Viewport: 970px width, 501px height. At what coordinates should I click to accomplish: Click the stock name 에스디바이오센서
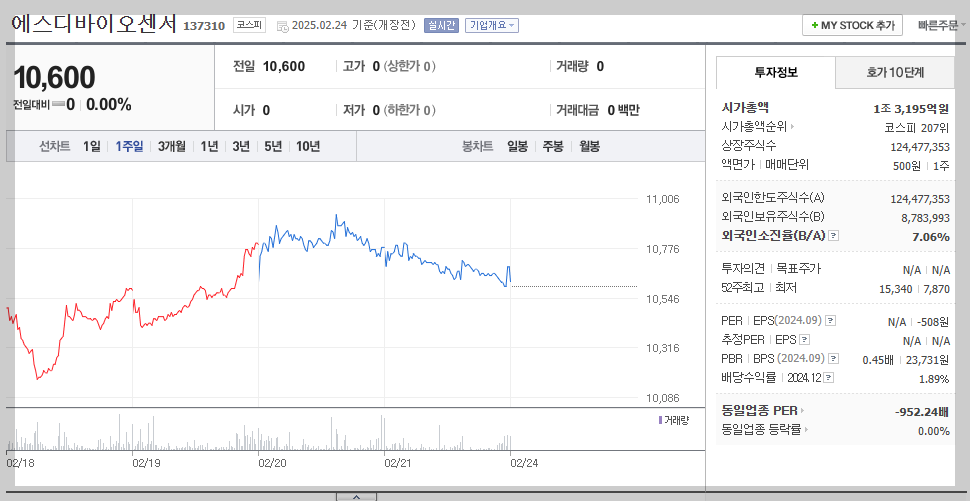pos(94,24)
